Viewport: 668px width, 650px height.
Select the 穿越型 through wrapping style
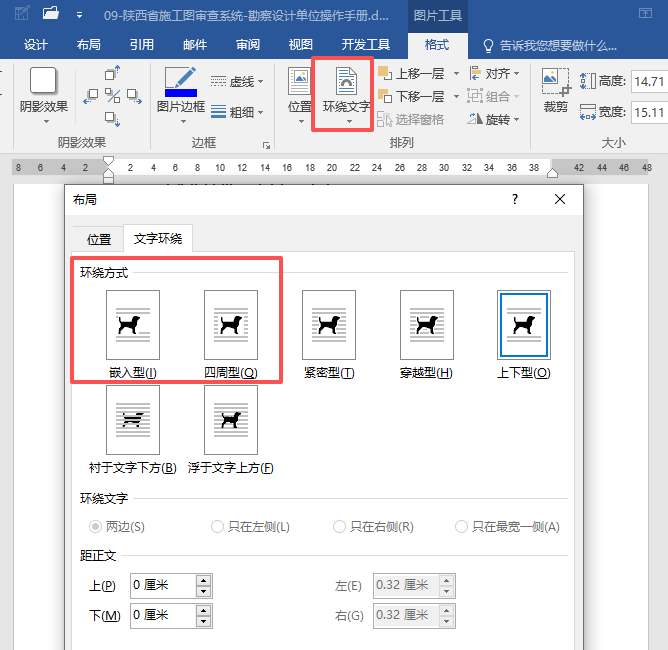[x=427, y=325]
